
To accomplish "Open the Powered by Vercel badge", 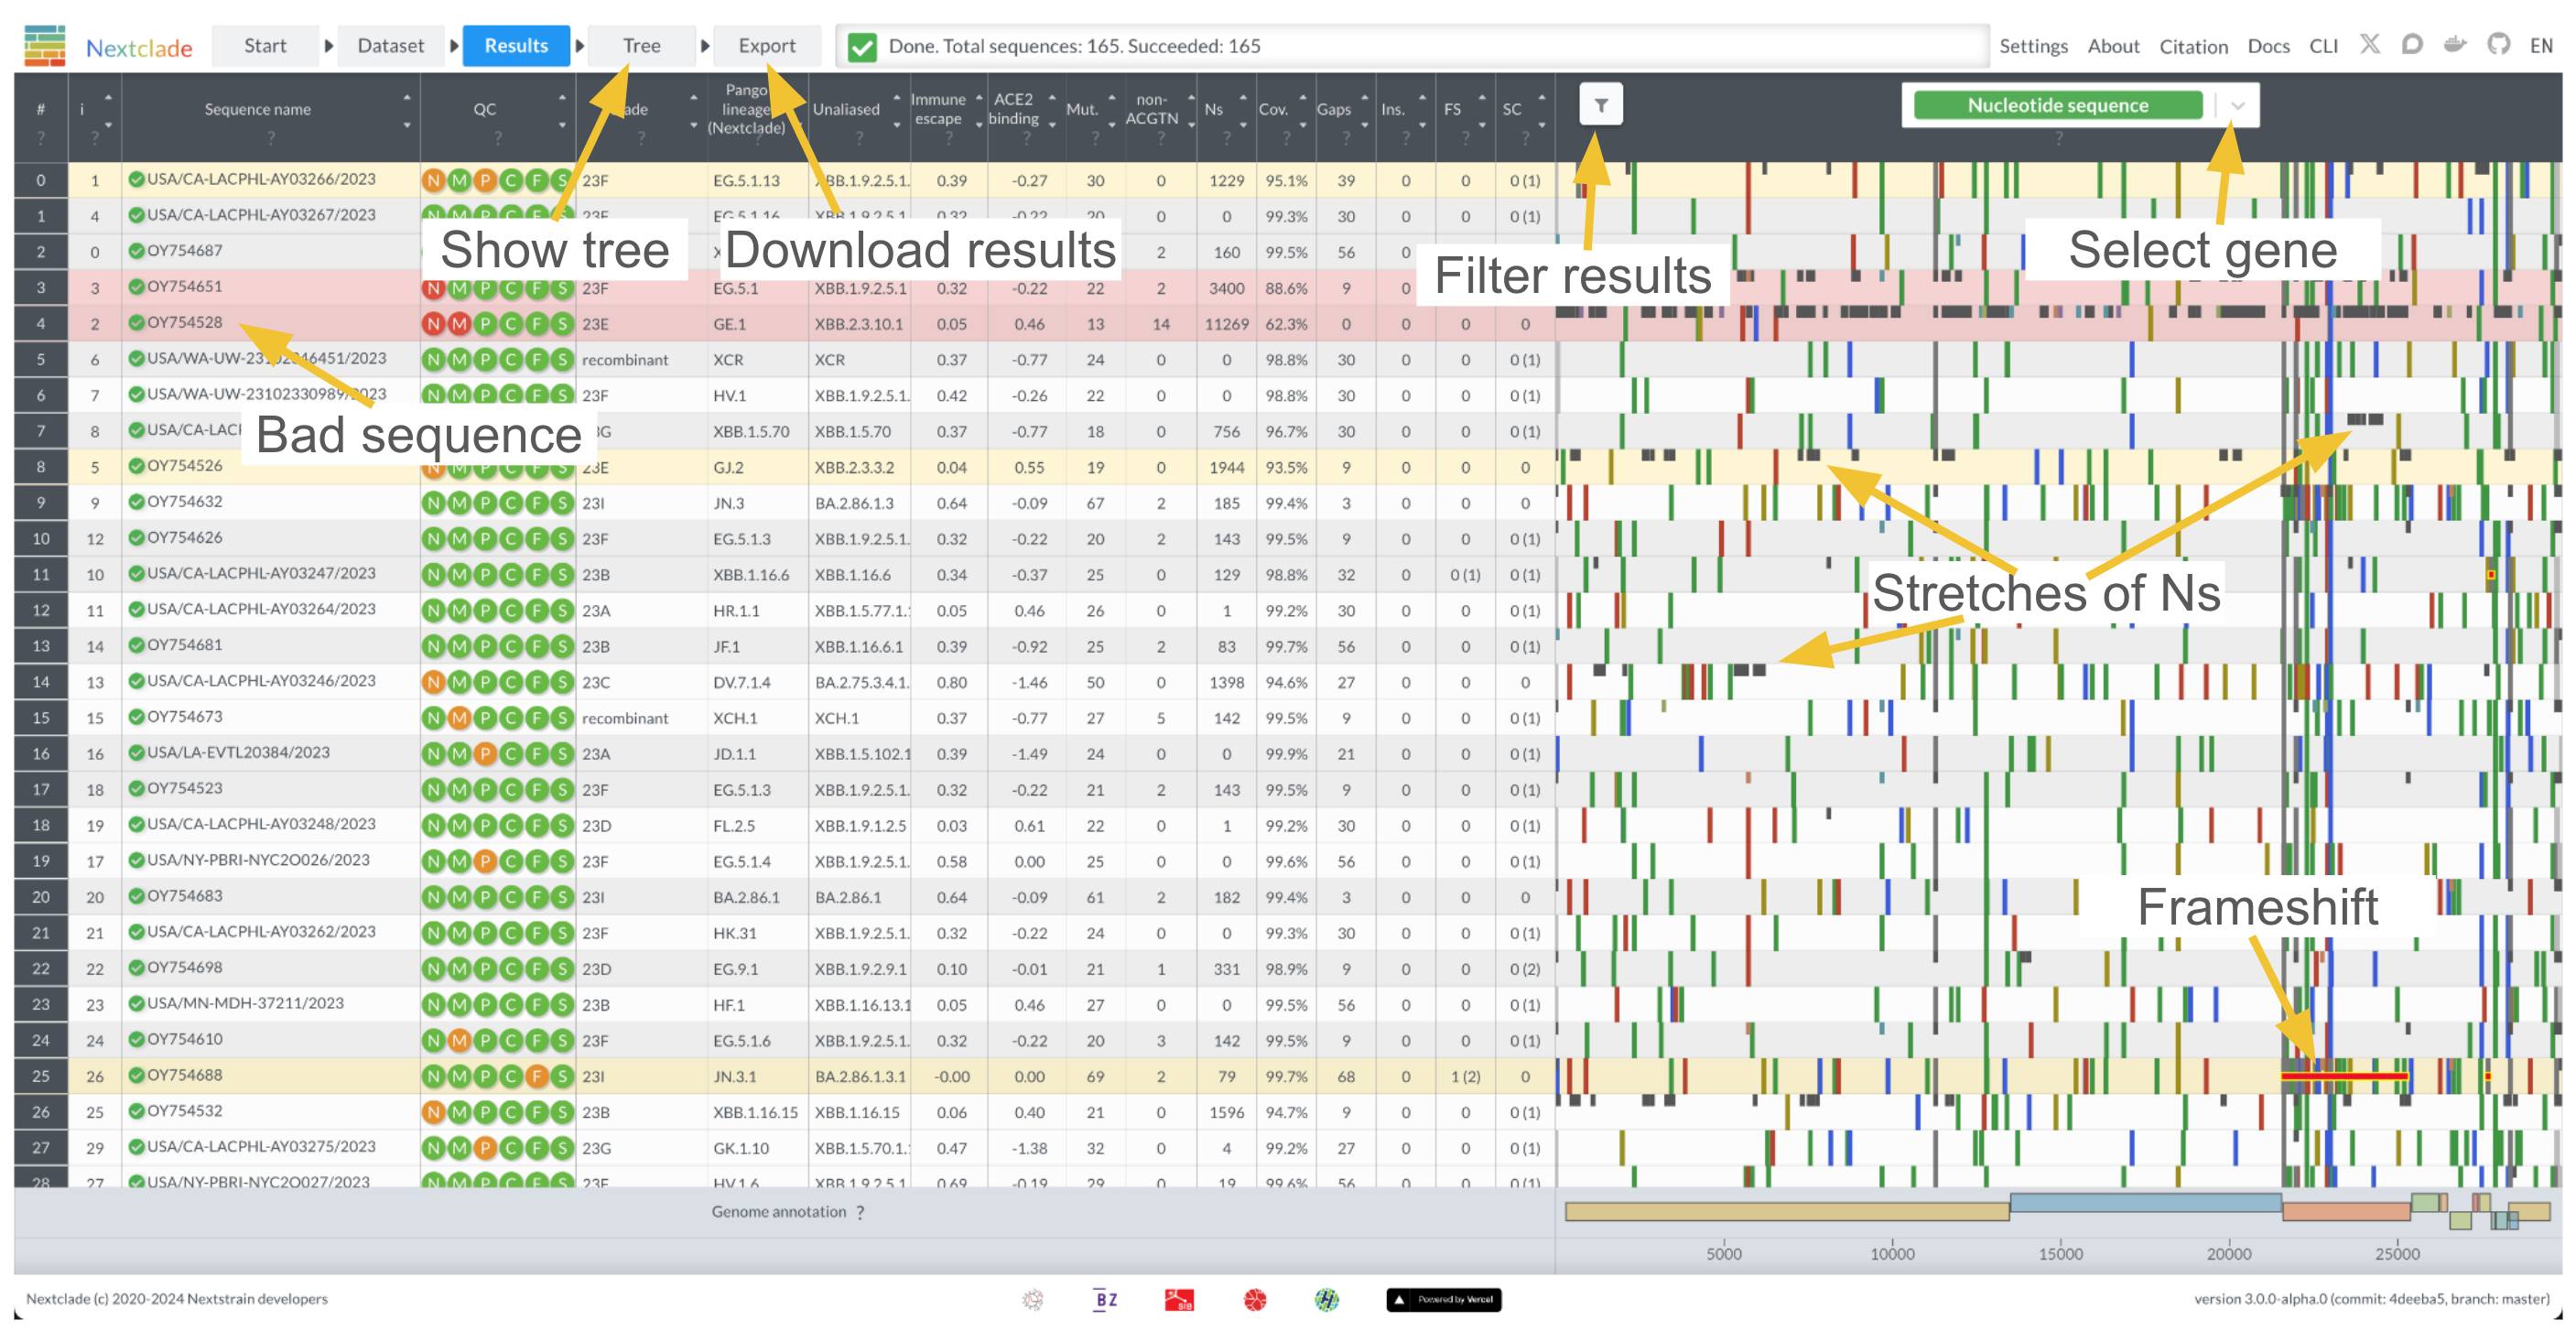I will (1444, 1299).
